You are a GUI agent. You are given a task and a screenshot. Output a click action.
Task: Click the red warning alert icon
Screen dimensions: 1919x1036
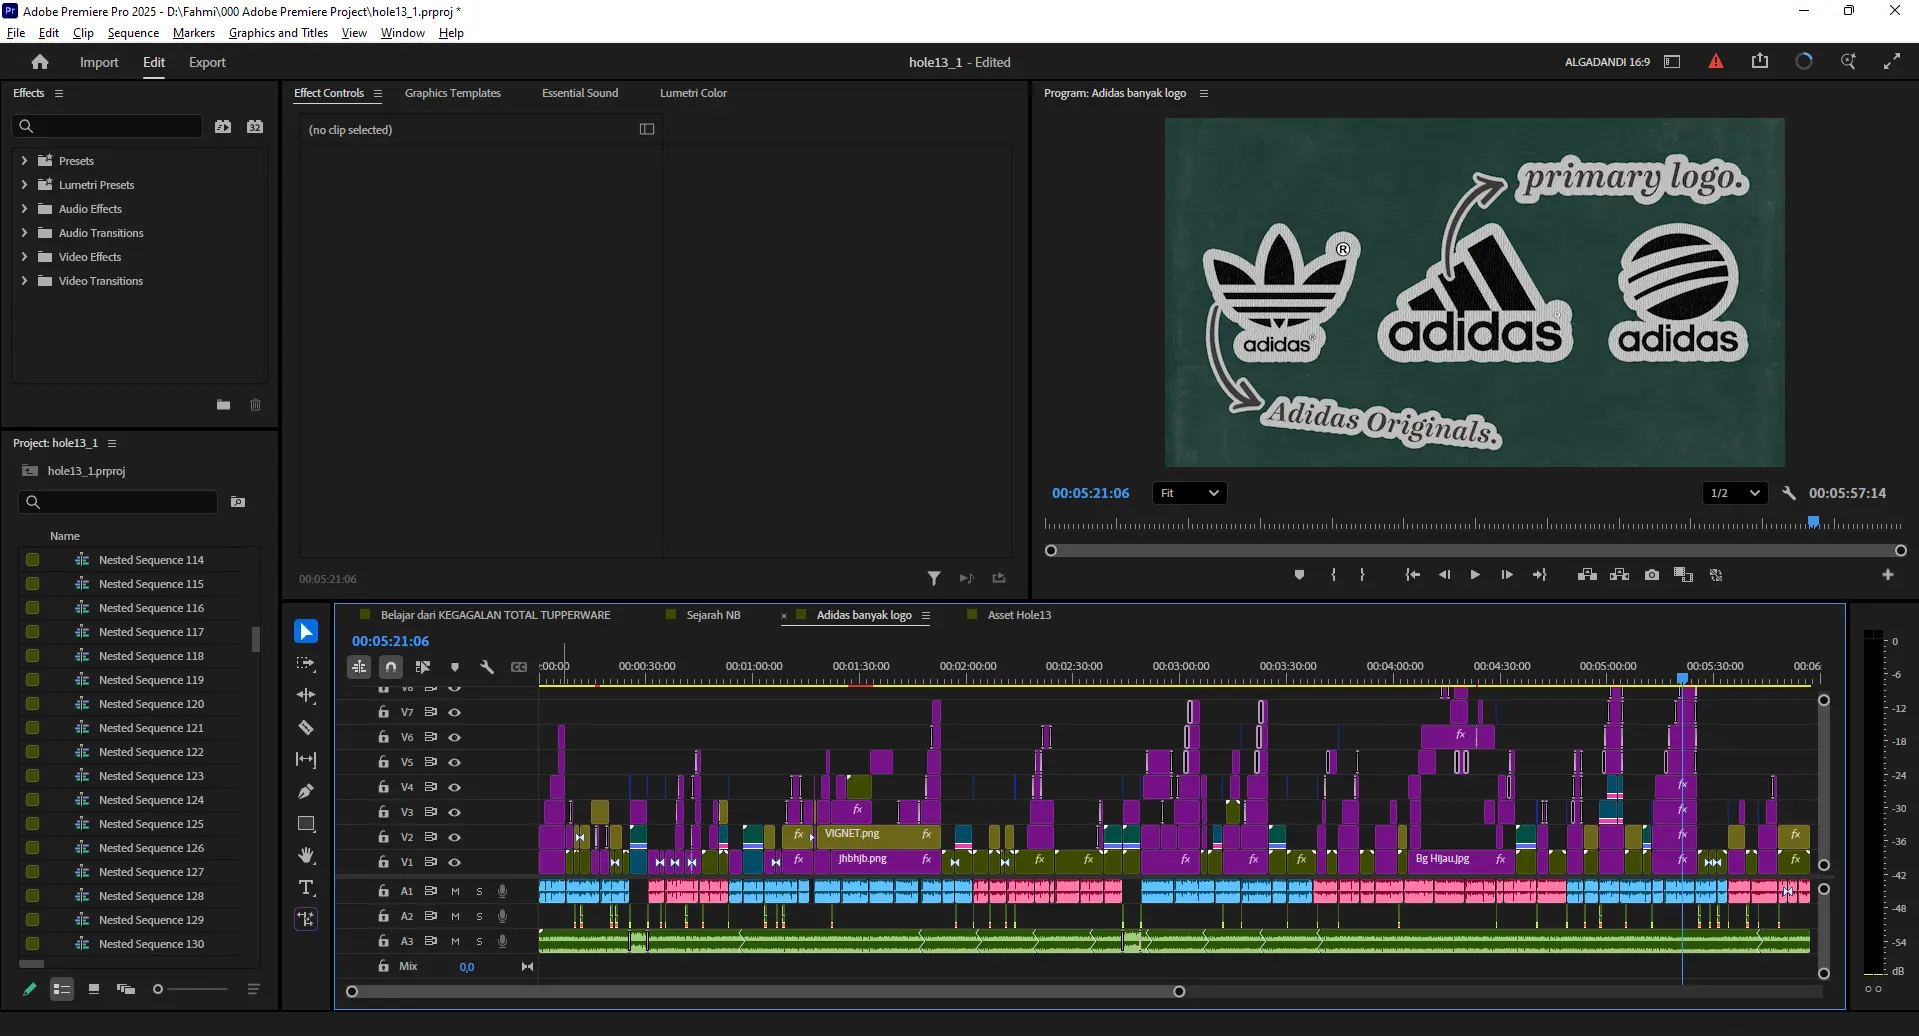(1716, 62)
